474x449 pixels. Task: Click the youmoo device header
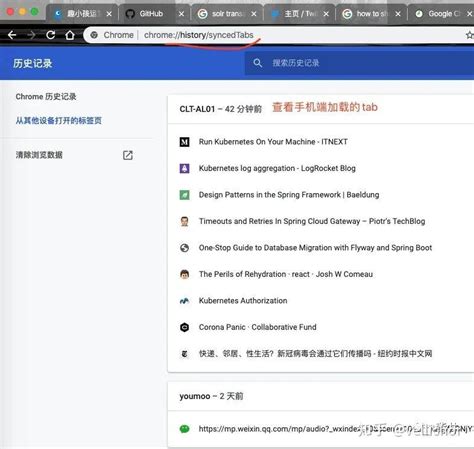coord(211,396)
